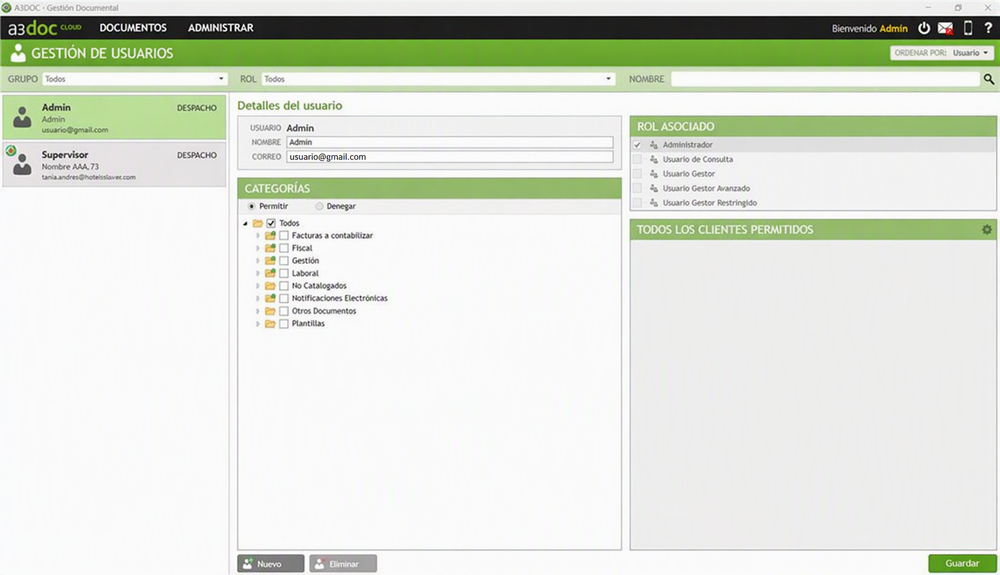Open the ROL filter dropdown
This screenshot has width=1000, height=575.
(438, 79)
